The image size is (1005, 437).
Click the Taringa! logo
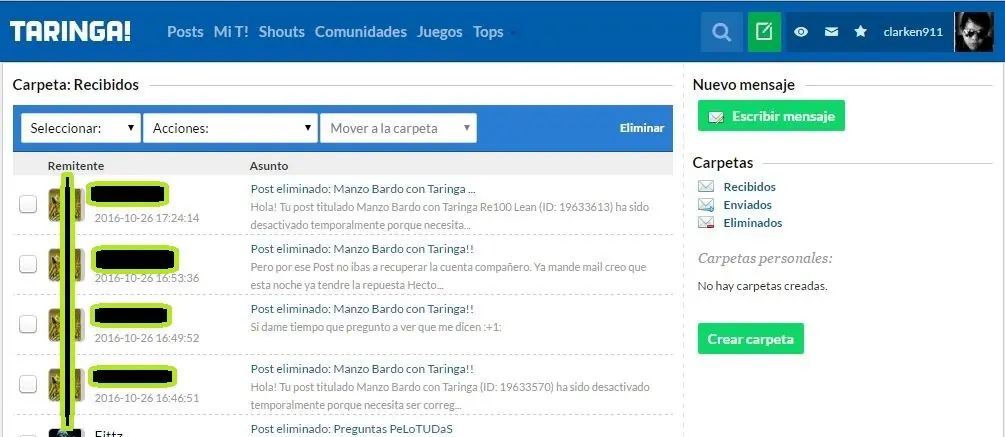coord(71,31)
